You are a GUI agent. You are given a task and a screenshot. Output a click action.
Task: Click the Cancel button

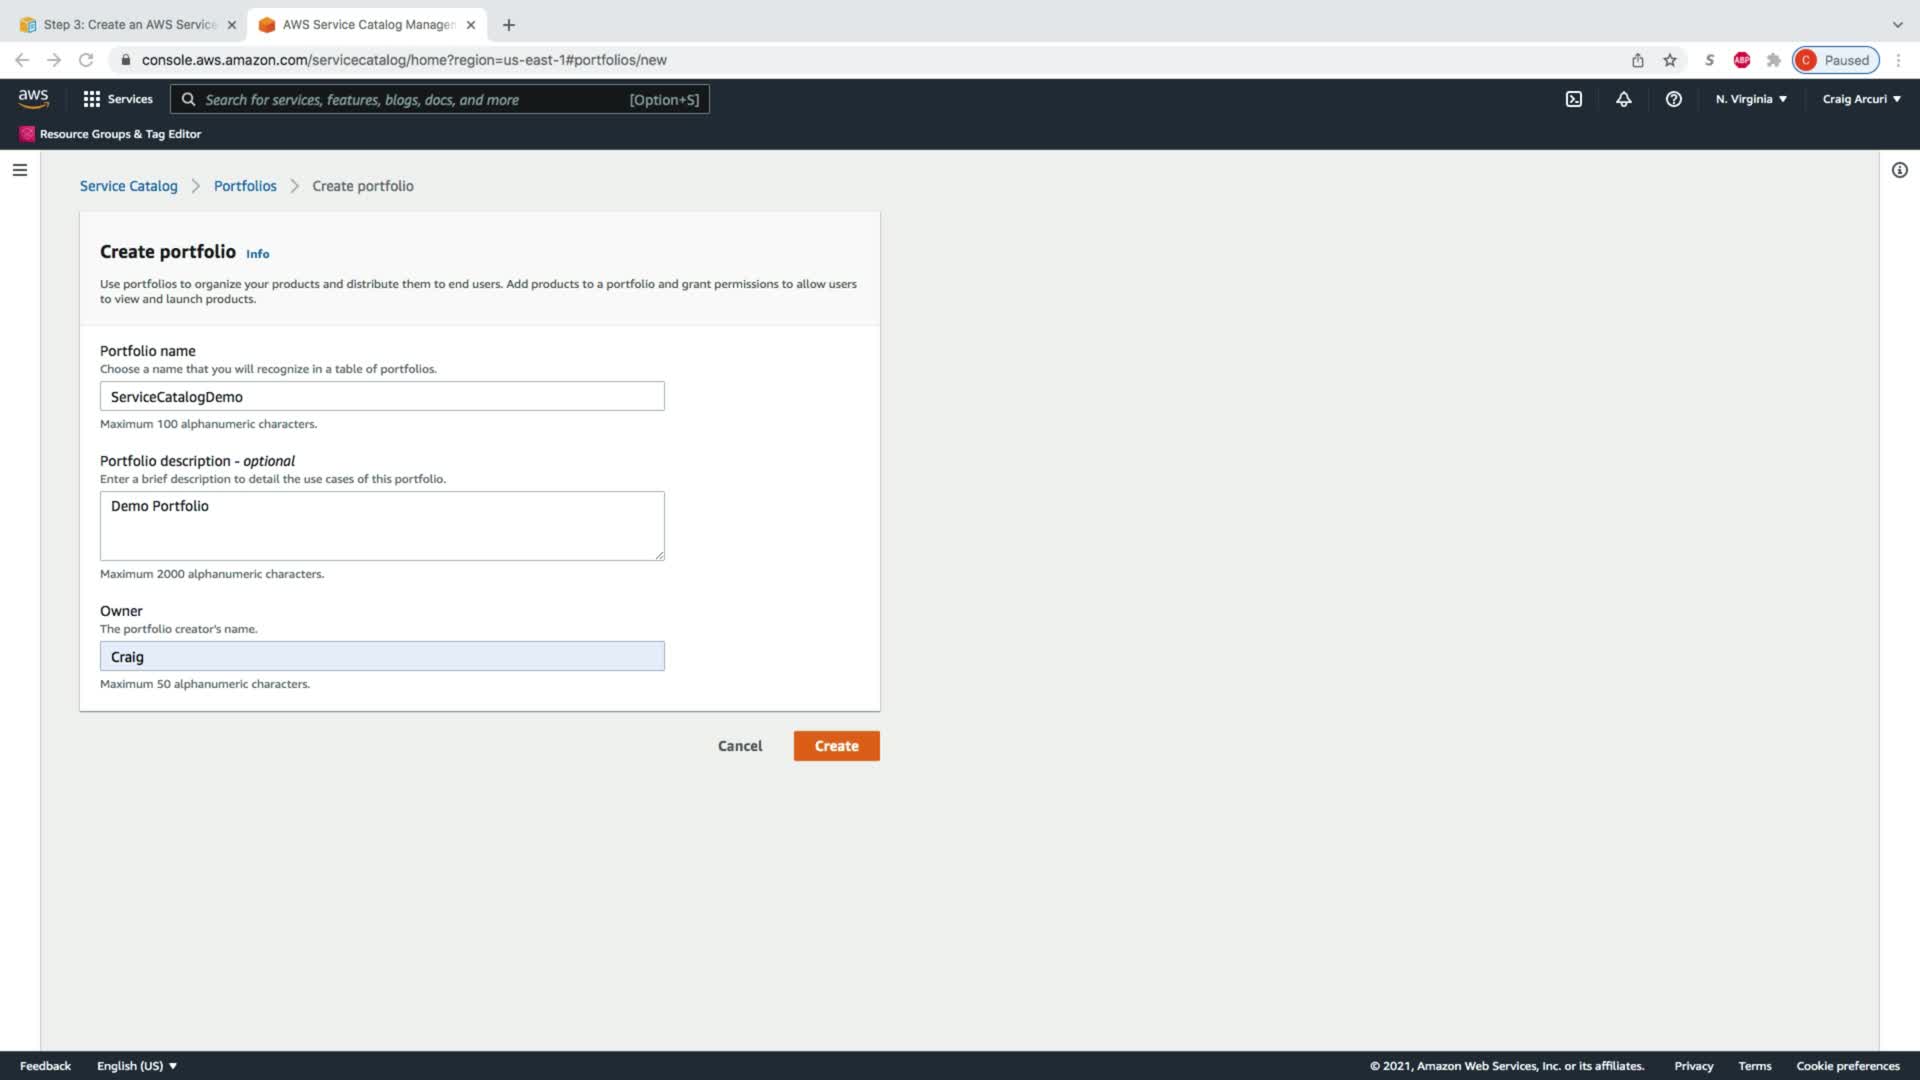pos(739,746)
